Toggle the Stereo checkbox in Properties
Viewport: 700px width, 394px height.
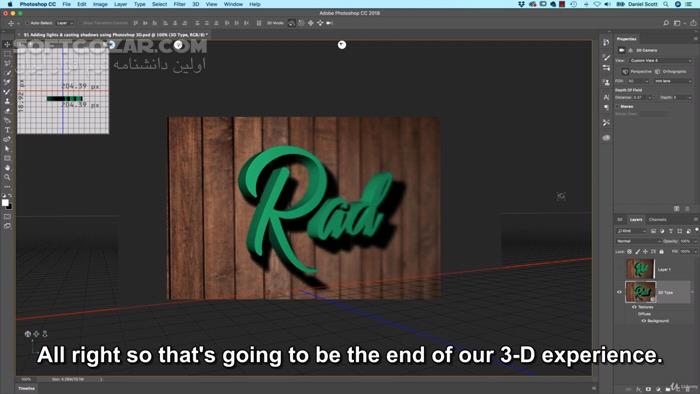pyautogui.click(x=618, y=107)
